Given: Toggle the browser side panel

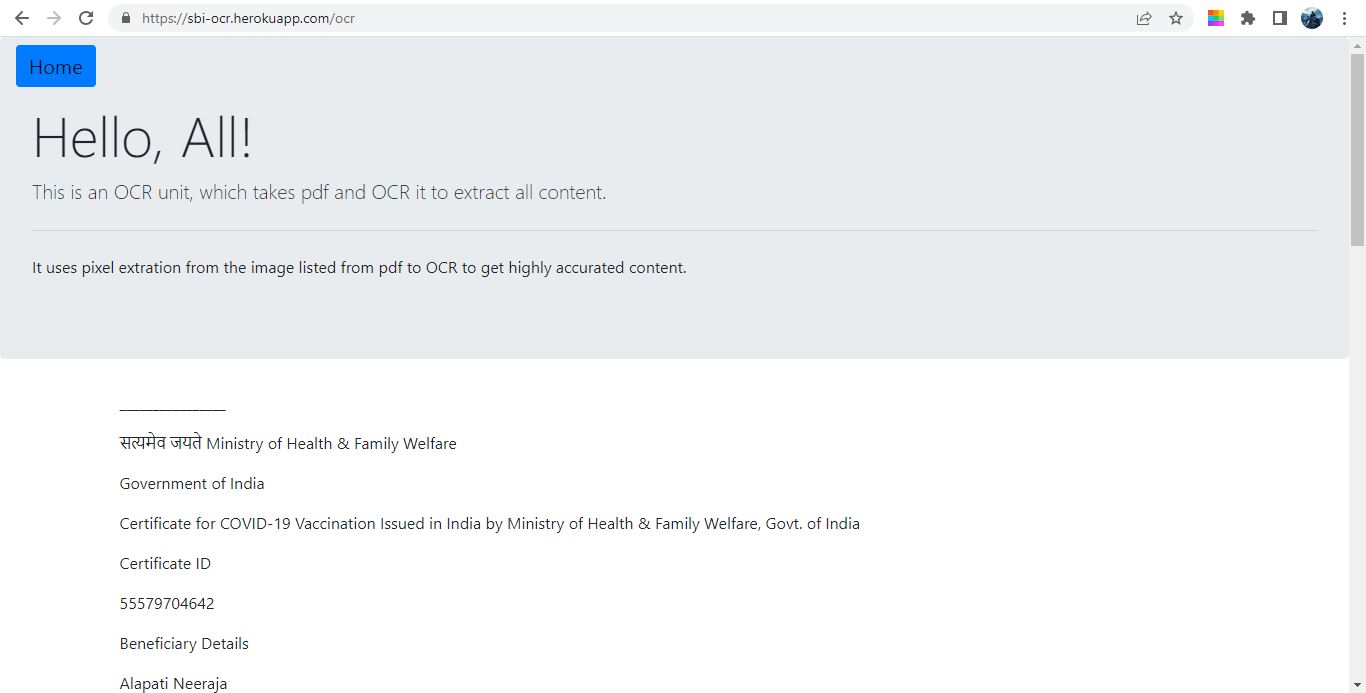Looking at the screenshot, I should 1280,18.
